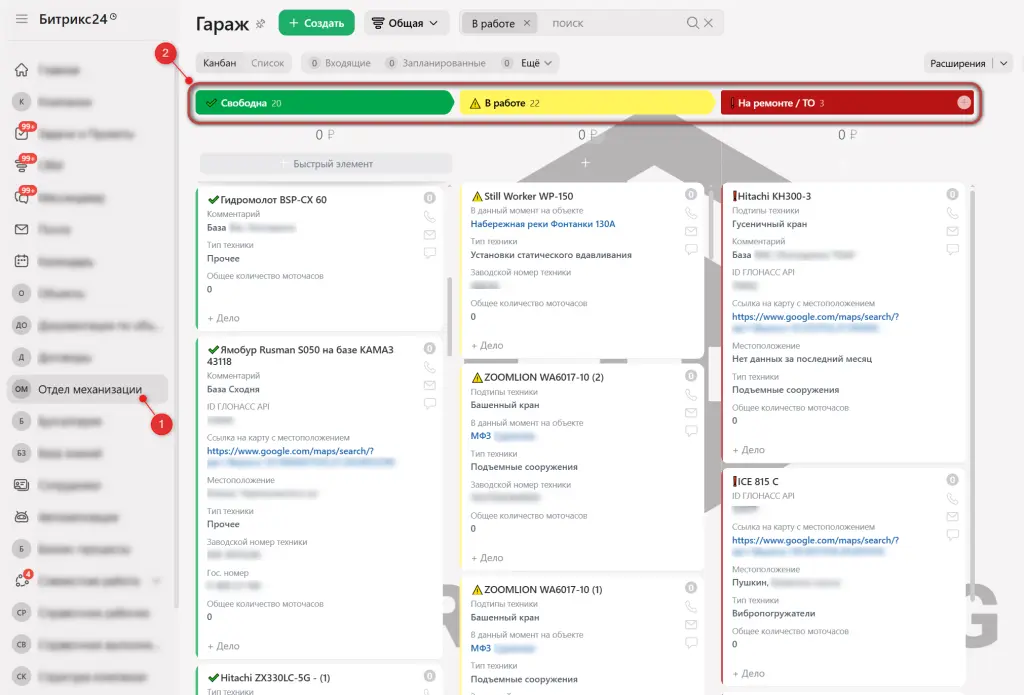Screen dimensions: 1024x695
Task: Click email icon on Still Worker WP-150 card
Action: tap(691, 231)
